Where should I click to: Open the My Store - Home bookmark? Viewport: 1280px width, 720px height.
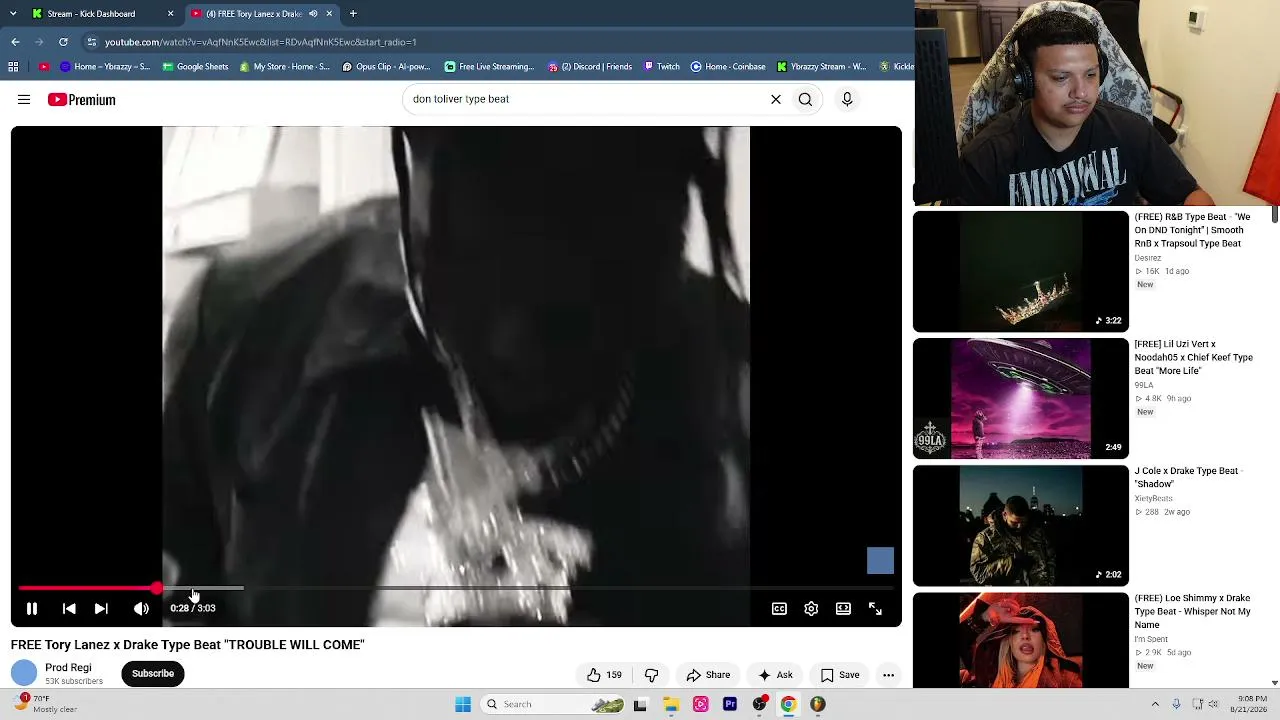click(x=285, y=67)
